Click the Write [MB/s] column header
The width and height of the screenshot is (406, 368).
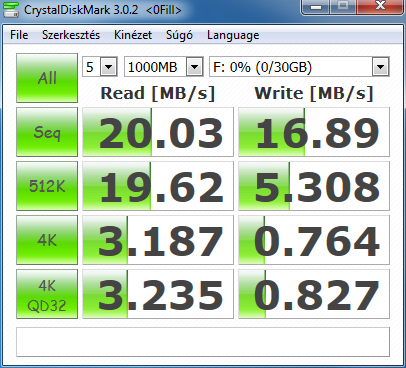click(x=314, y=93)
